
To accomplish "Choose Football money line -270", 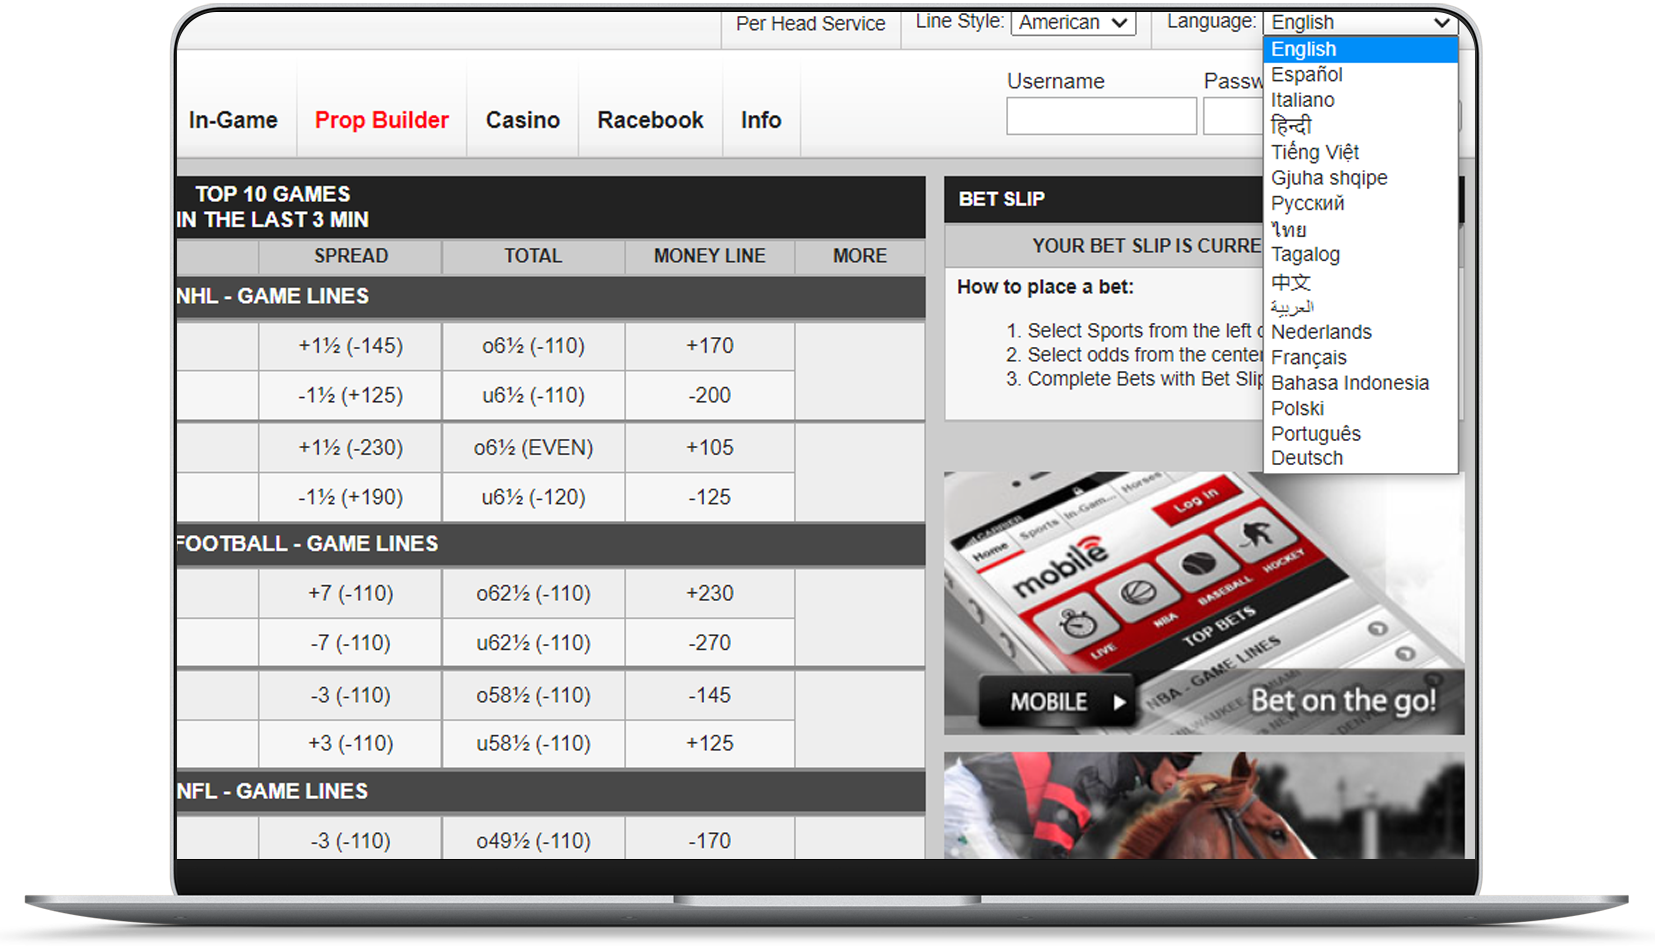I will tap(710, 643).
